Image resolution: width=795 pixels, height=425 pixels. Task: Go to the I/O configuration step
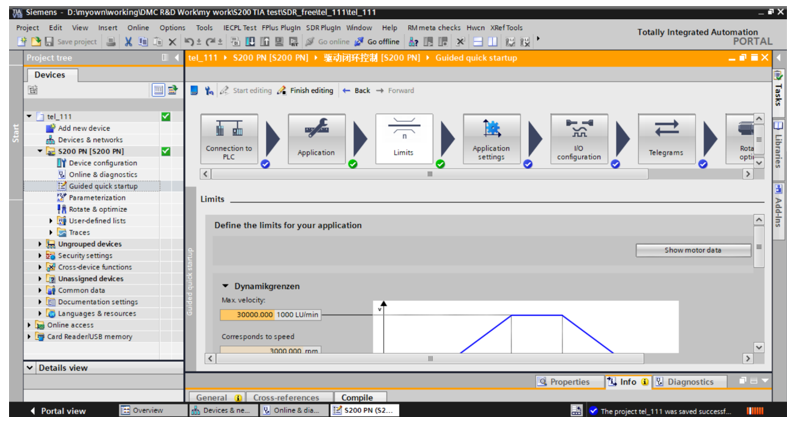point(579,138)
